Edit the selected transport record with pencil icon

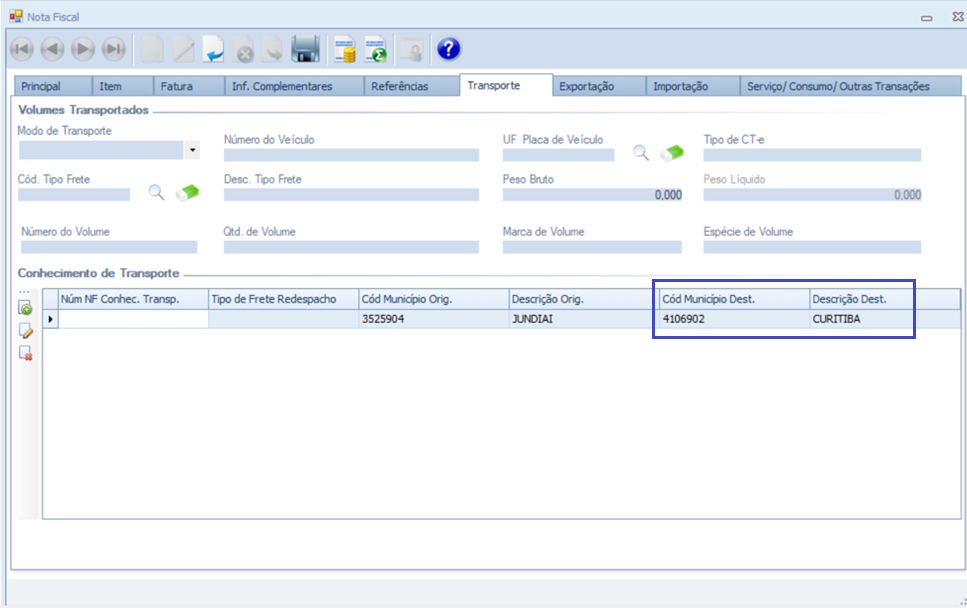26,331
